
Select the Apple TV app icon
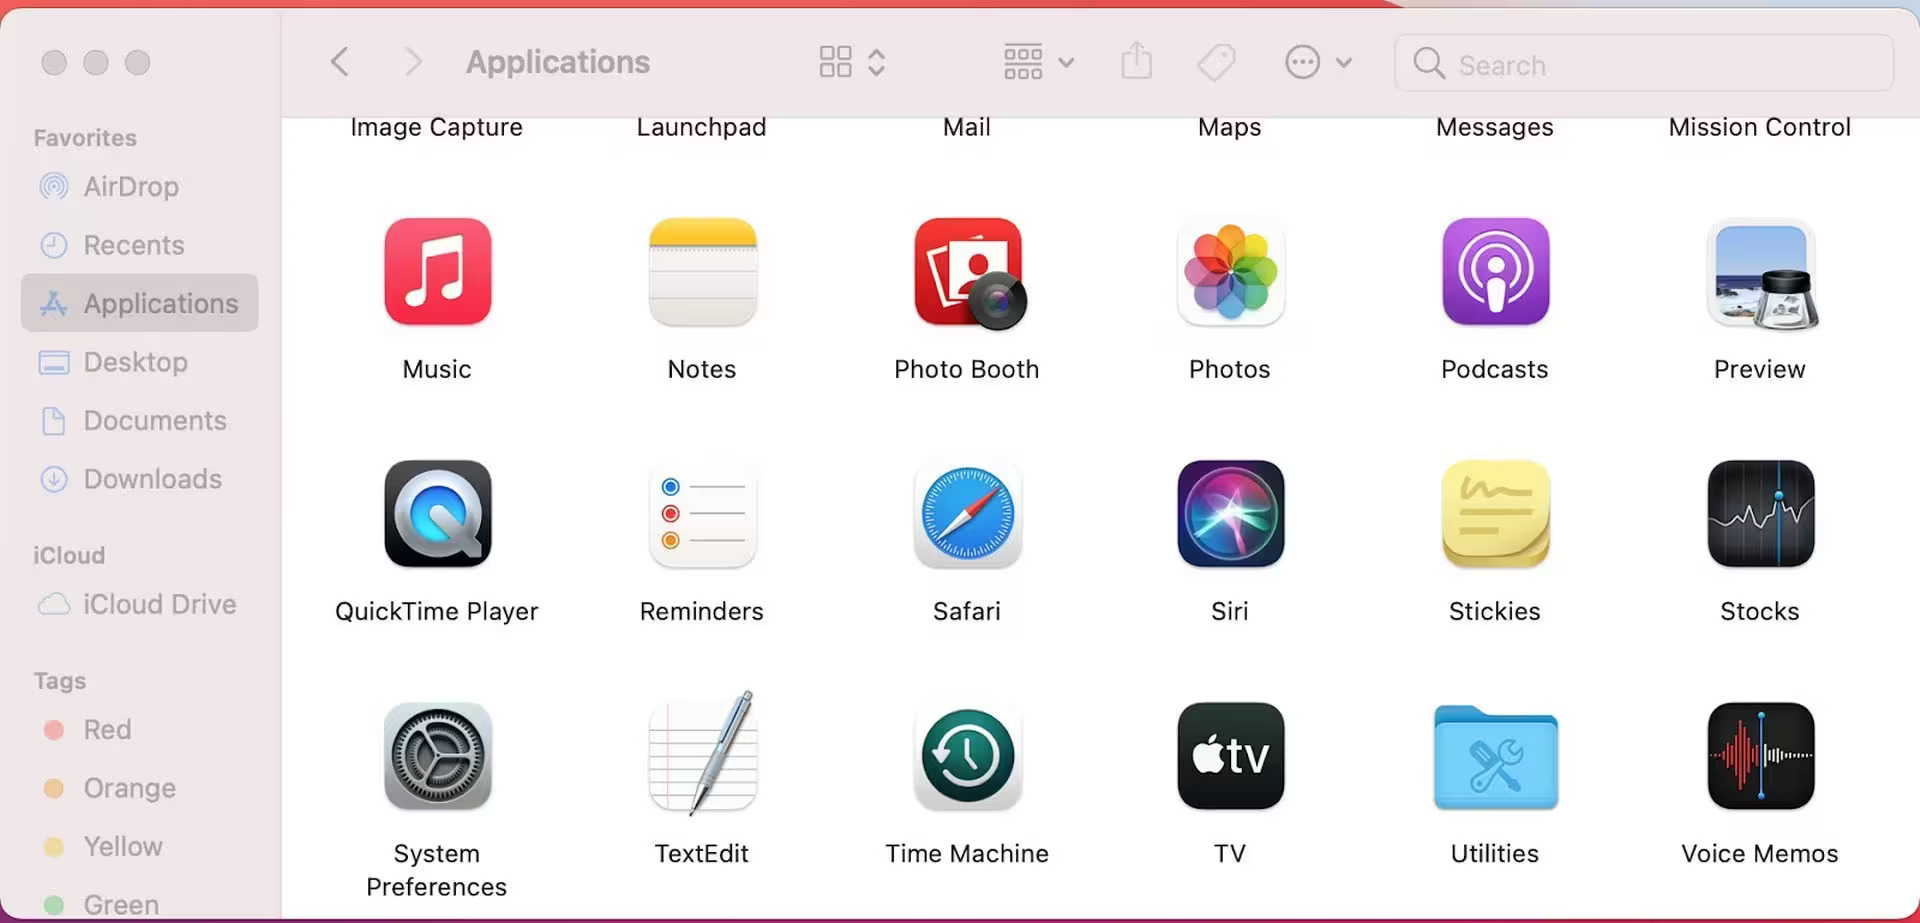[x=1230, y=756]
